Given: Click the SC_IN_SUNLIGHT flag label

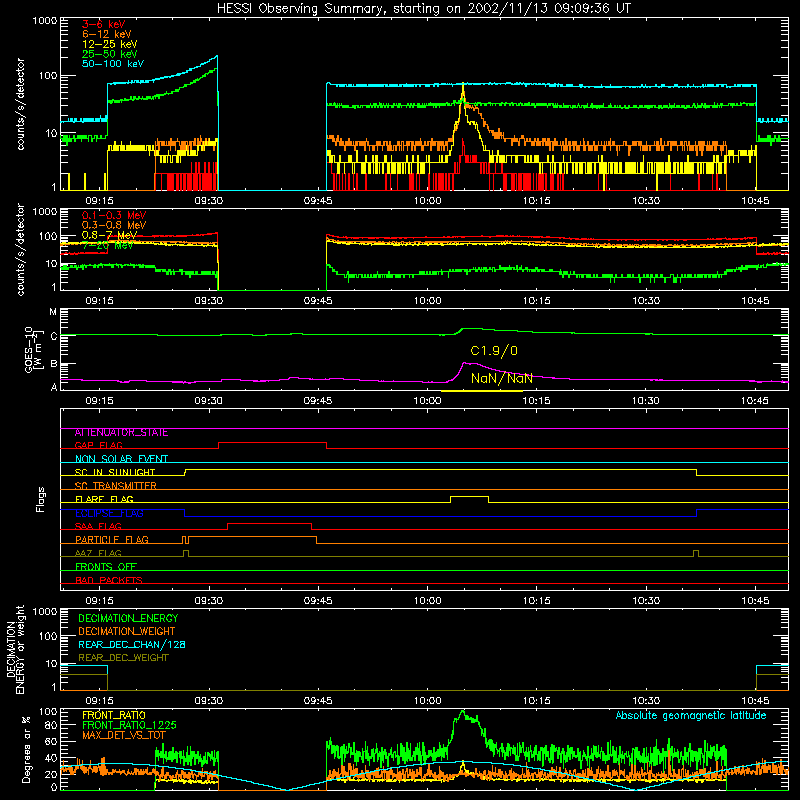Looking at the screenshot, I should (x=115, y=472).
